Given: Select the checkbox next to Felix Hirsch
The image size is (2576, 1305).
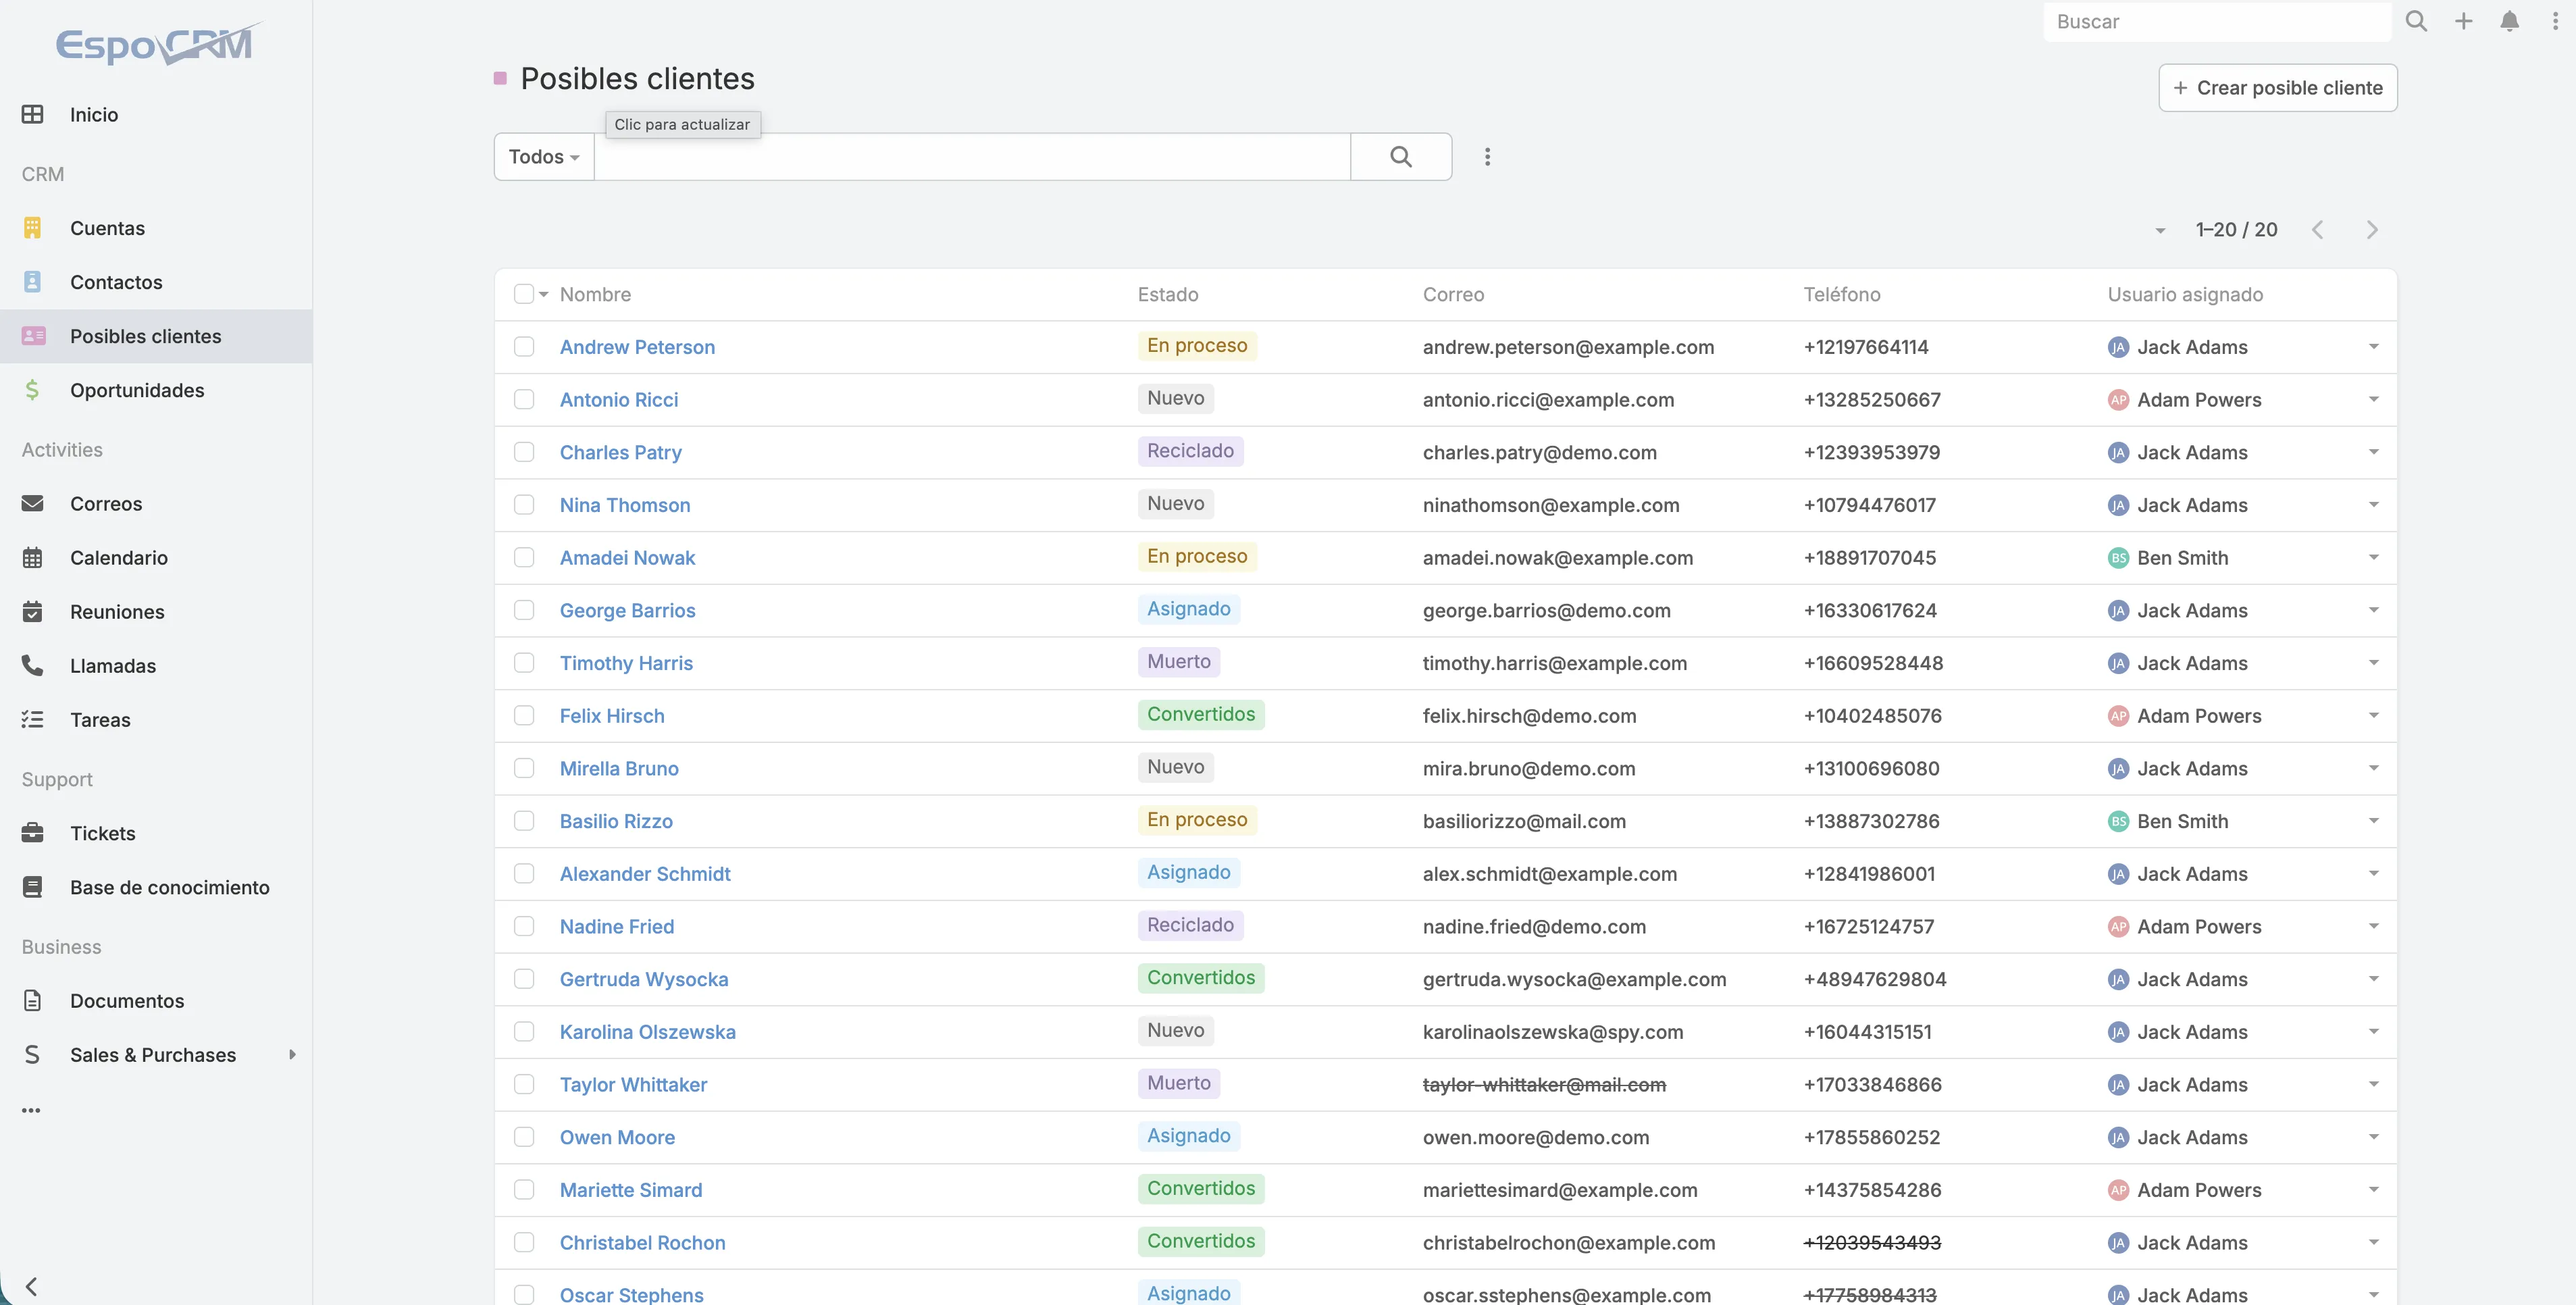Looking at the screenshot, I should click(x=524, y=715).
